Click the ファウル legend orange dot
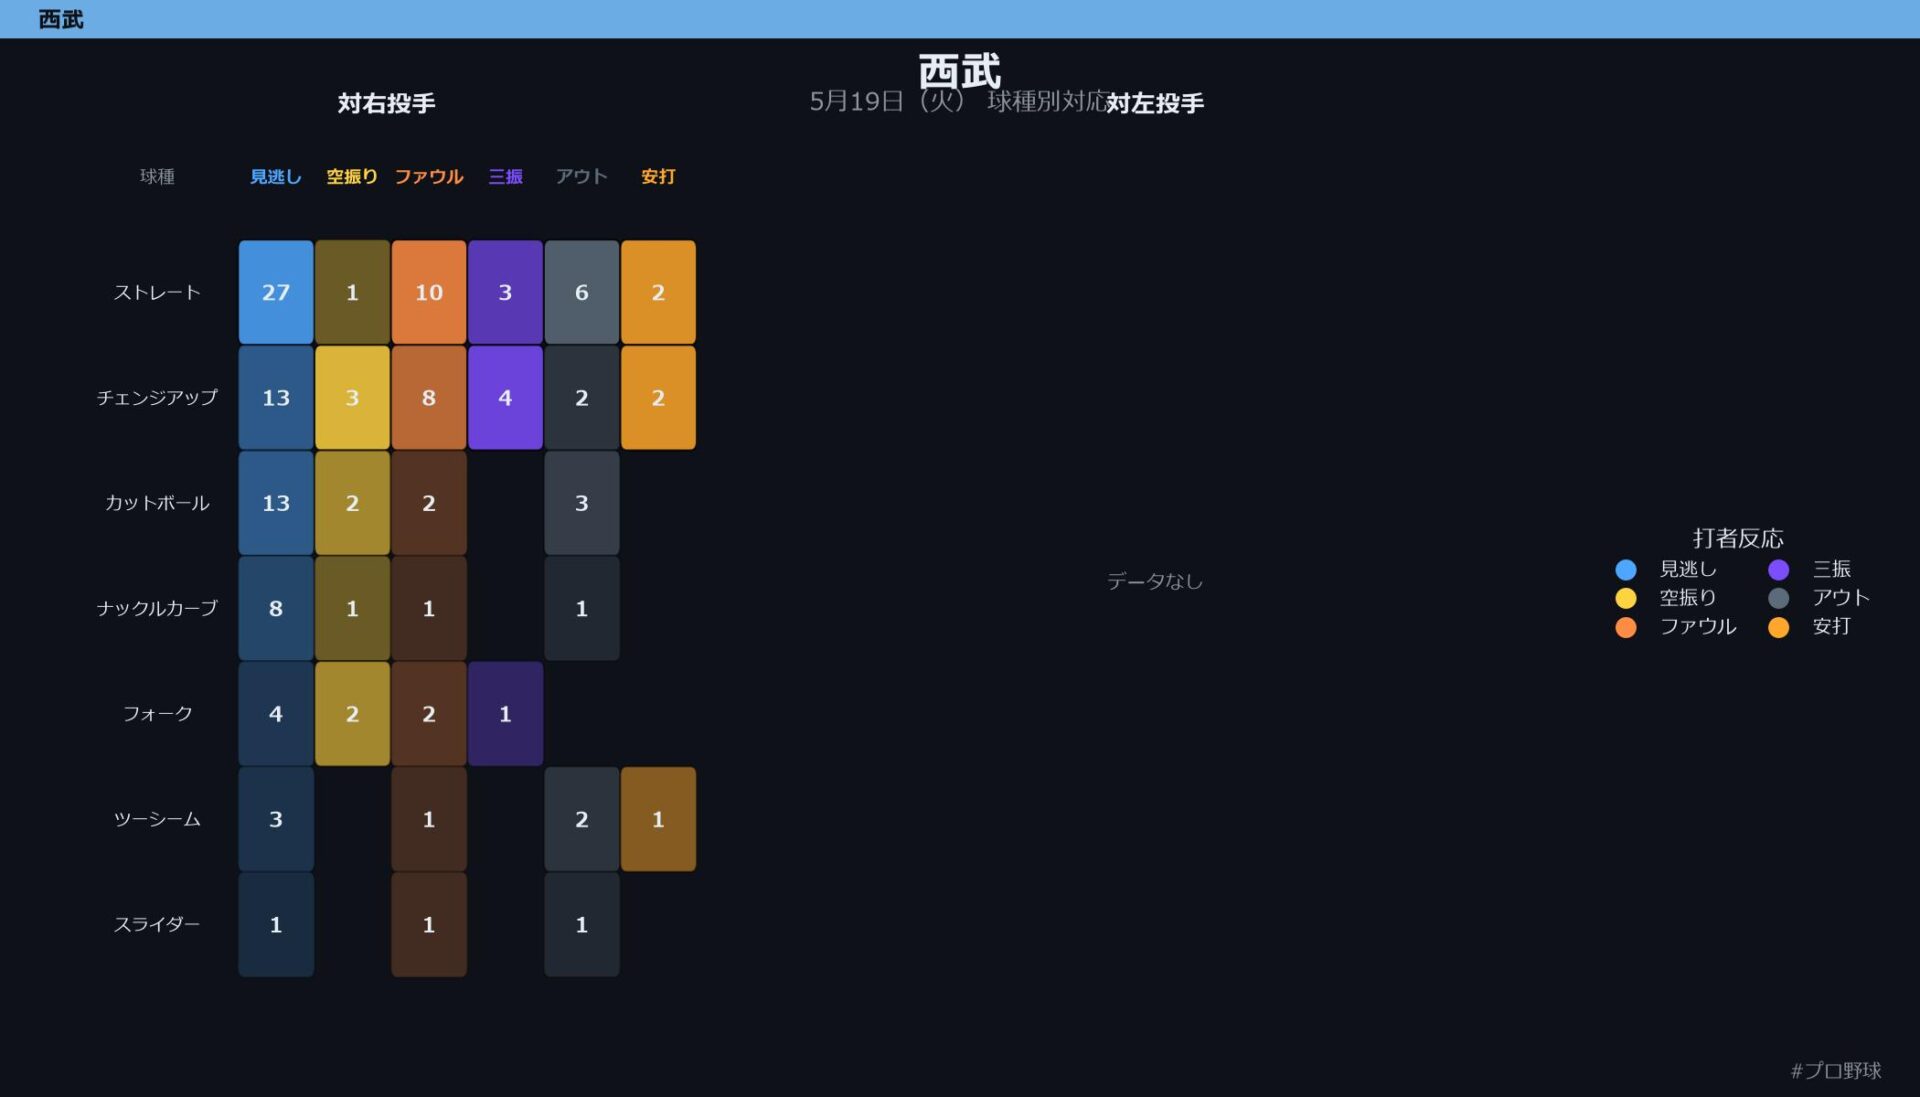This screenshot has height=1097, width=1920. tap(1626, 627)
